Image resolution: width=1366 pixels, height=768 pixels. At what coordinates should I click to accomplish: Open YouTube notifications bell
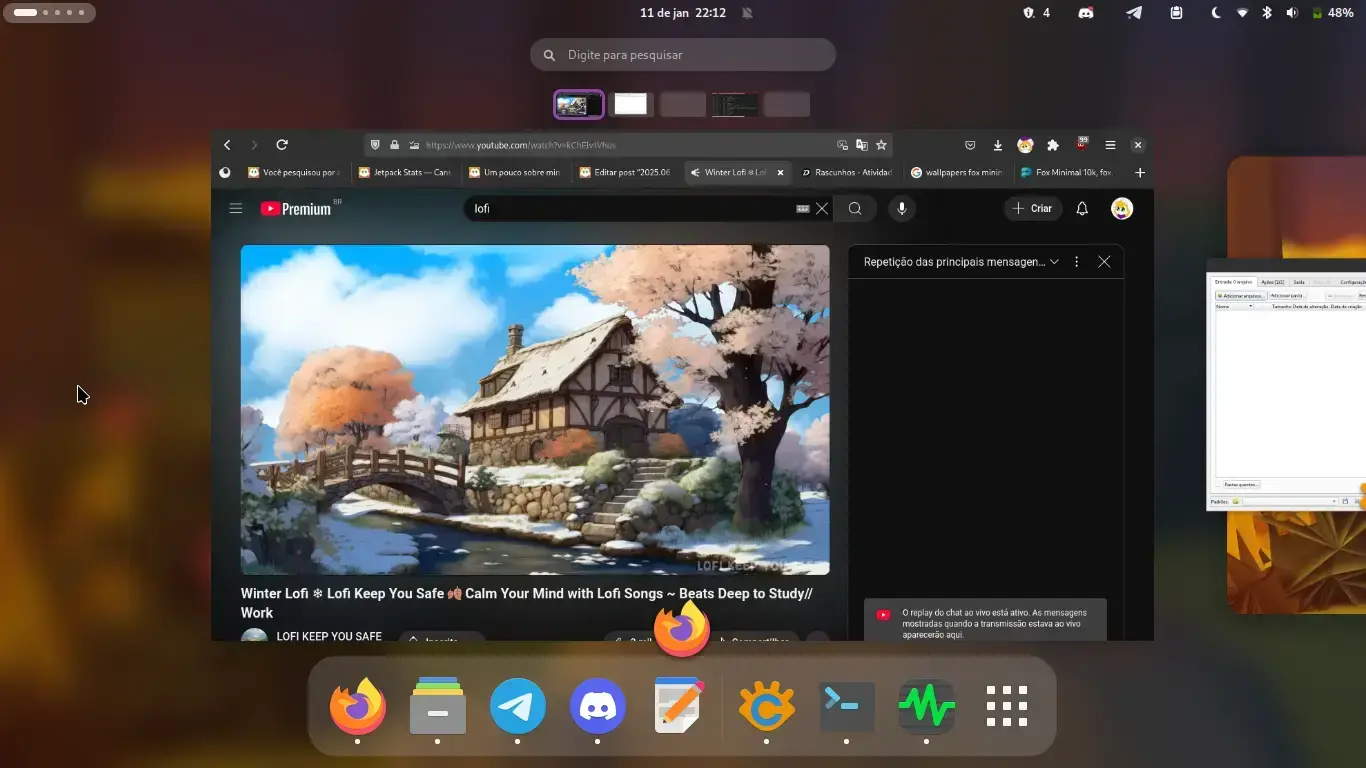1082,208
